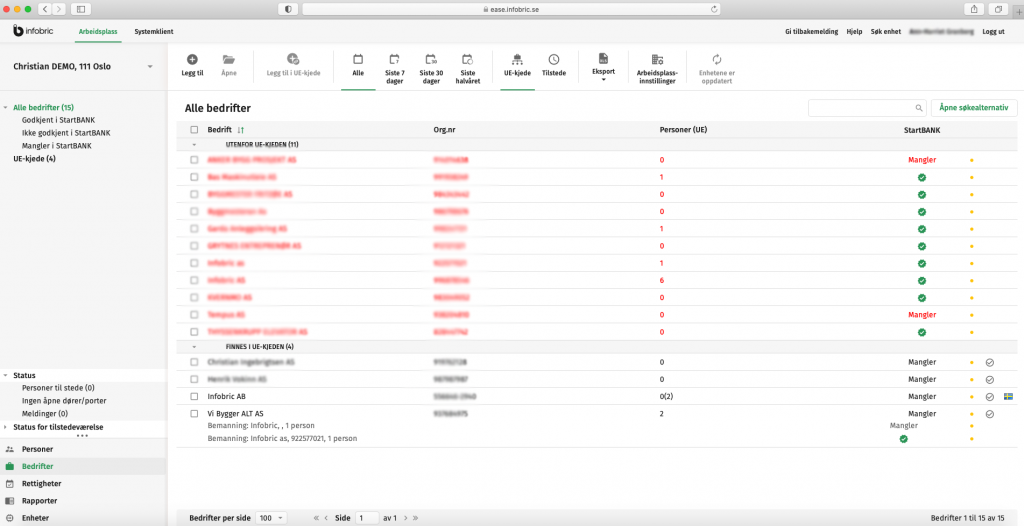The image size is (1024, 526).
Task: Select Siste 7 dager filter
Action: [x=394, y=59]
